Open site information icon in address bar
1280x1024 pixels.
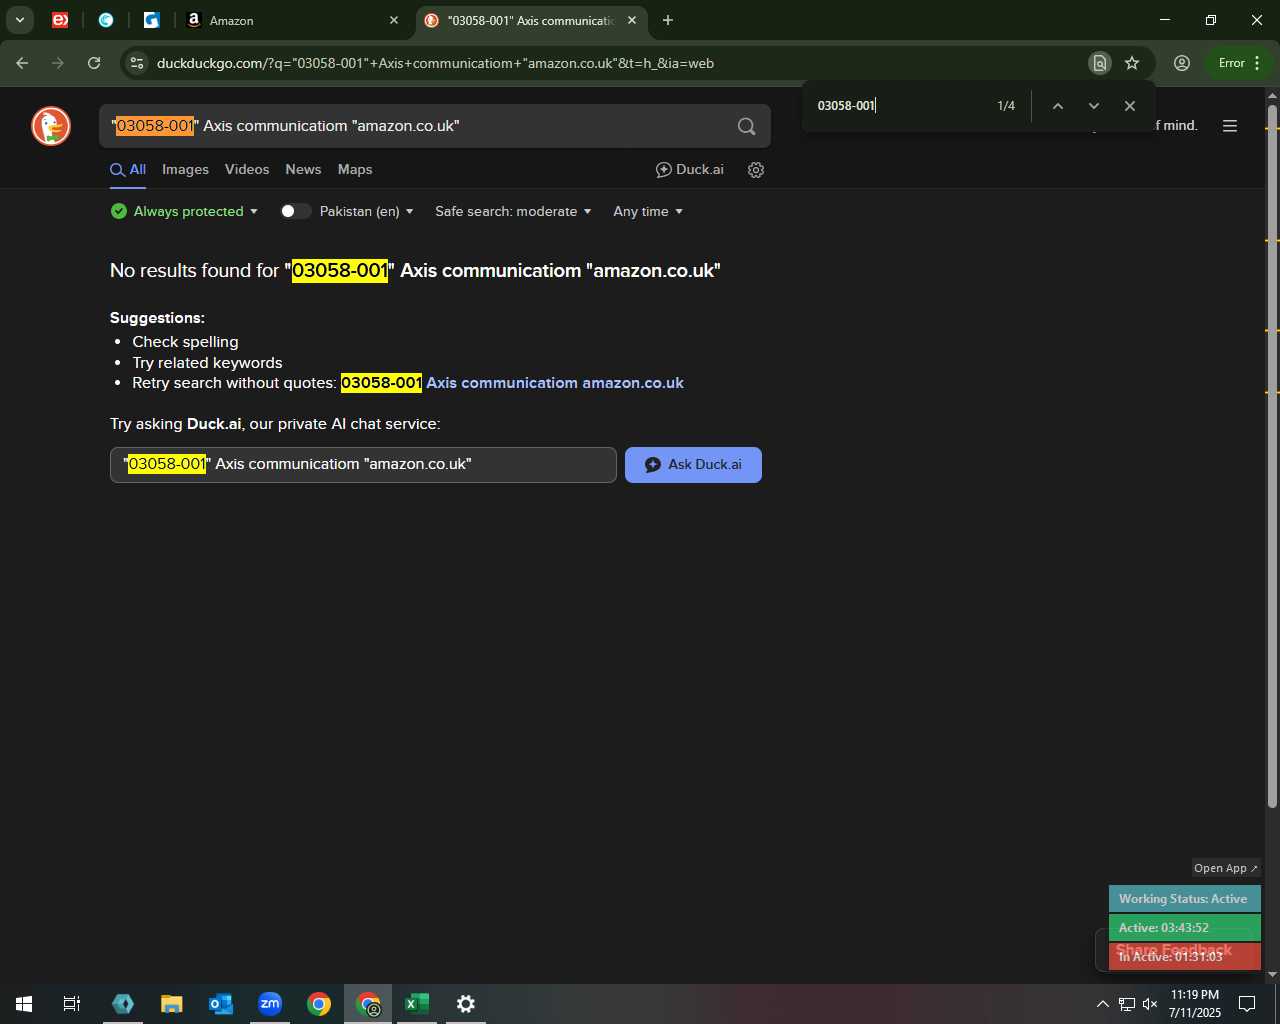coord(137,63)
